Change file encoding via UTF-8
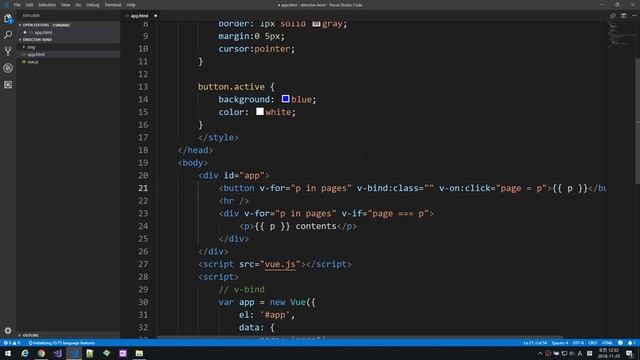640x360 pixels. point(578,343)
